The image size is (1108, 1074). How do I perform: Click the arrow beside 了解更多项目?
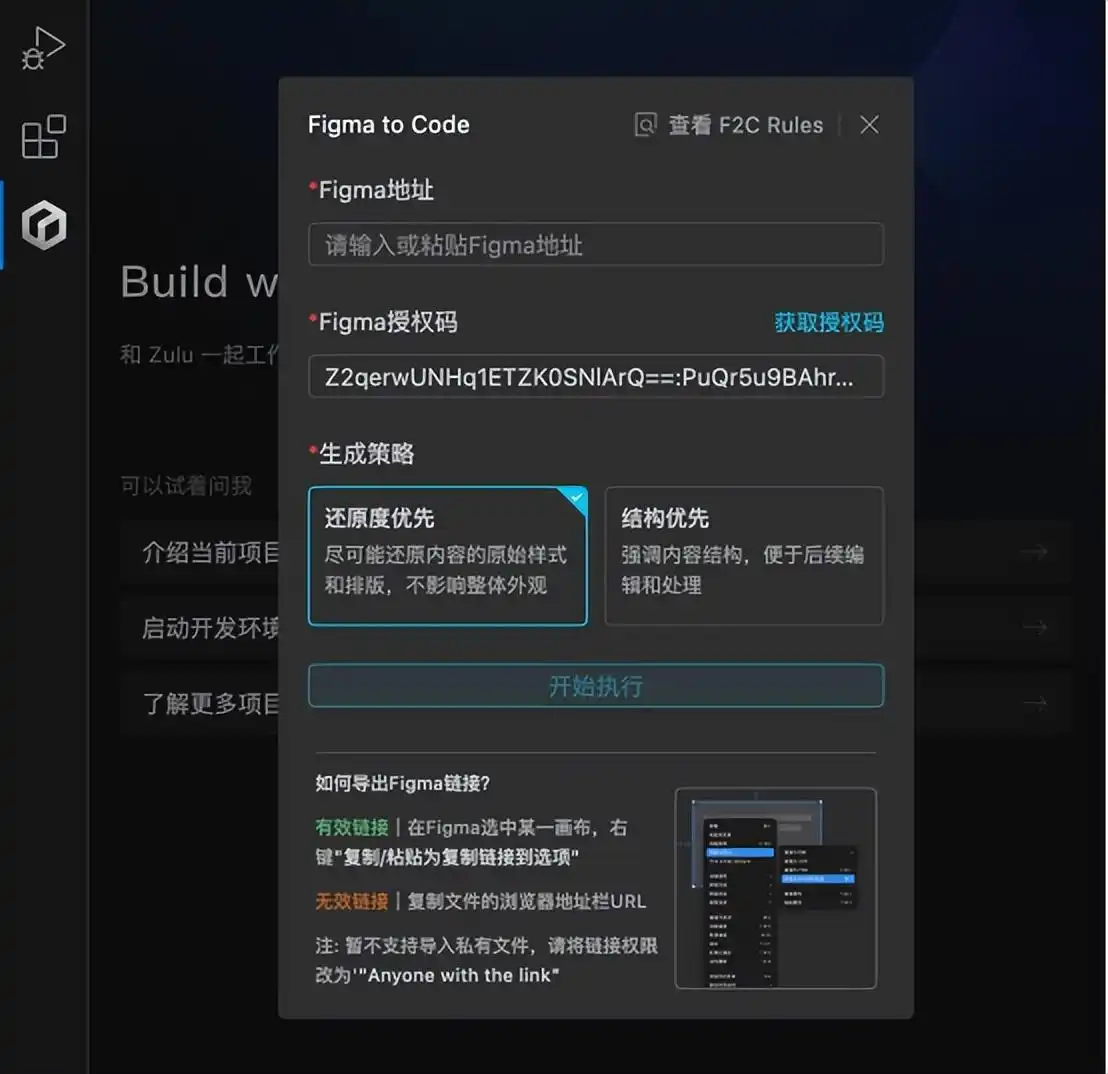(1034, 705)
